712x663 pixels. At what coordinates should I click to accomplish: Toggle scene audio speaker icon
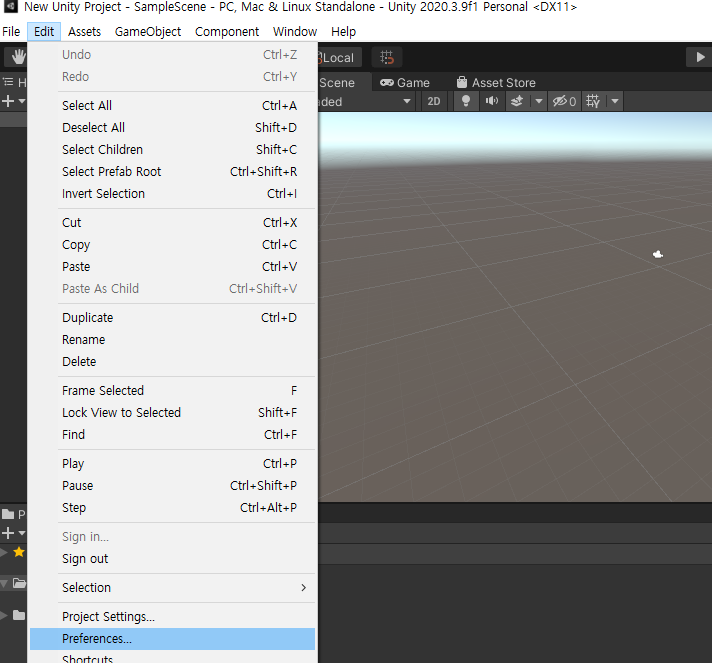(491, 101)
